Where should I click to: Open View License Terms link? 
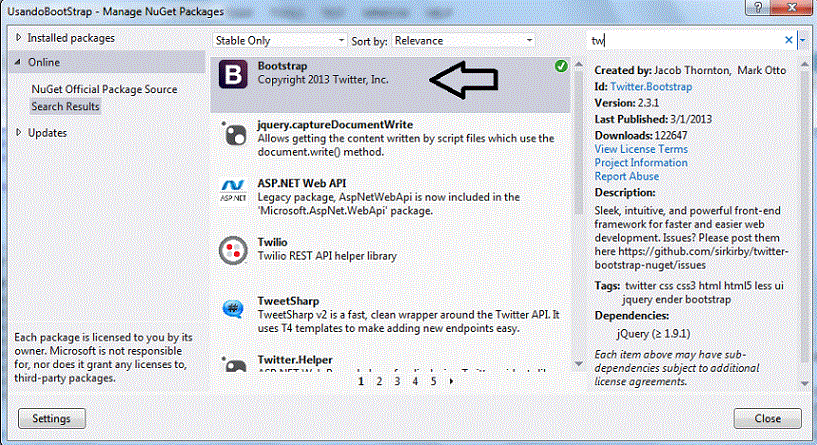[x=641, y=149]
